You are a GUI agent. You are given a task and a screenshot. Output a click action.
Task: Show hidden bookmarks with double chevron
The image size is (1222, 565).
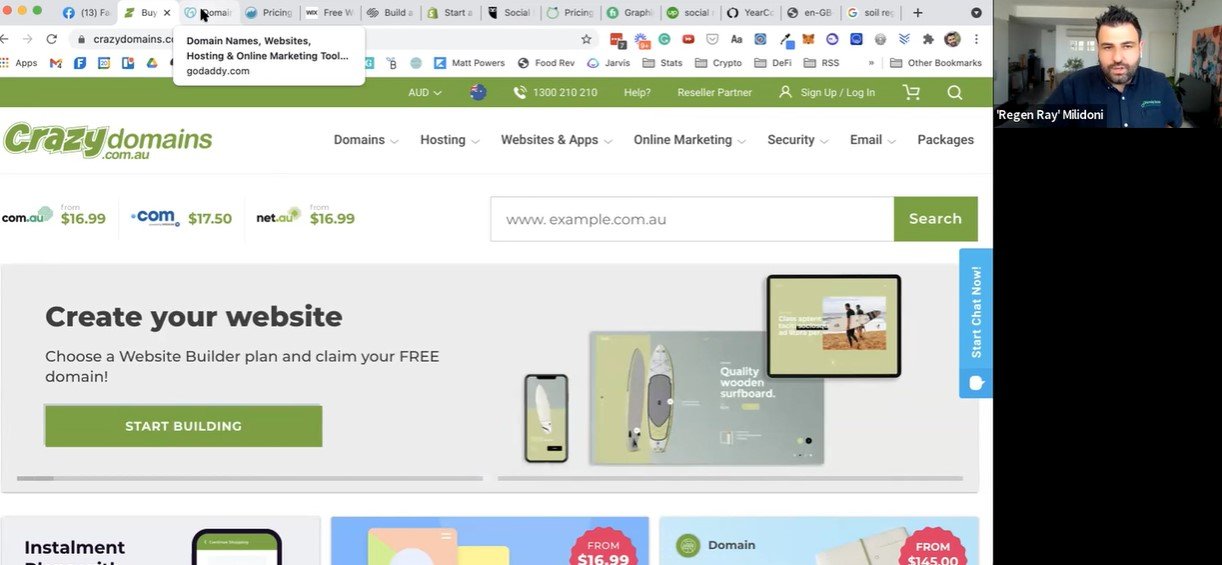point(871,63)
